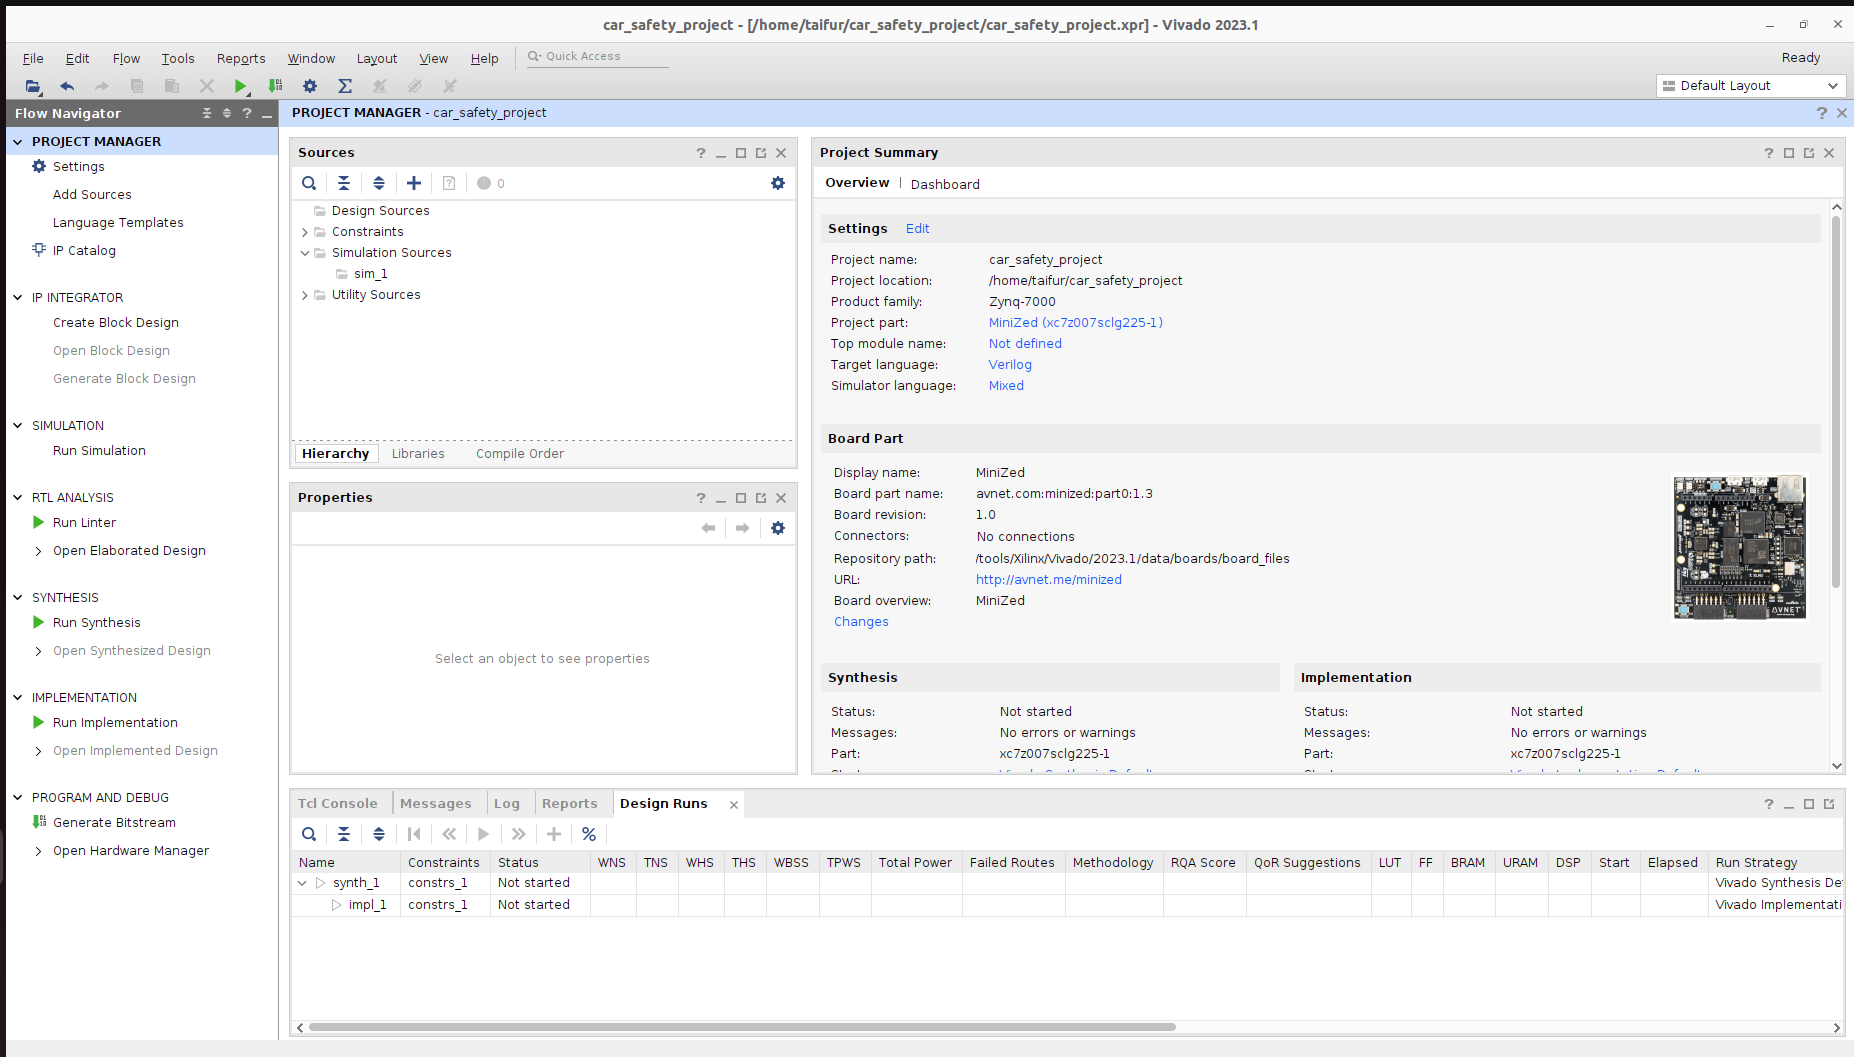Collapse all in Design Runs toolbar
1854x1057 pixels.
tap(344, 834)
